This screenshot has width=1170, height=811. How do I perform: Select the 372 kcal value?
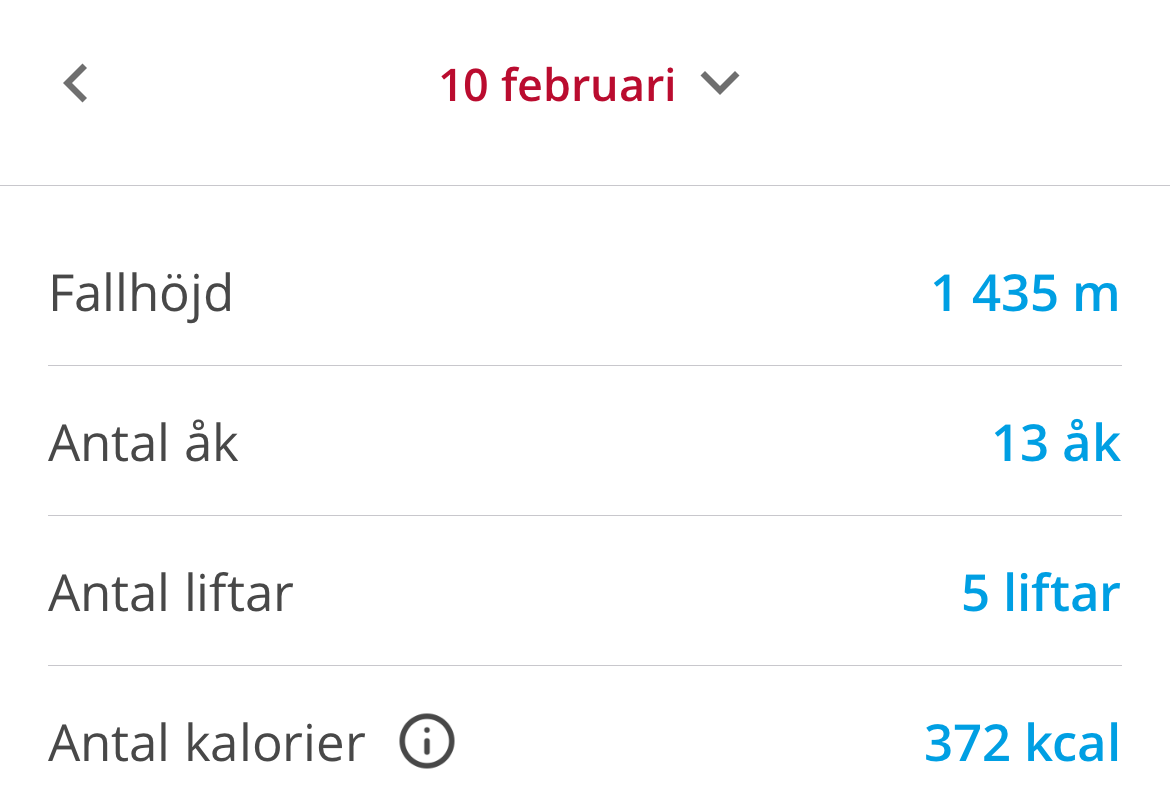point(1022,743)
